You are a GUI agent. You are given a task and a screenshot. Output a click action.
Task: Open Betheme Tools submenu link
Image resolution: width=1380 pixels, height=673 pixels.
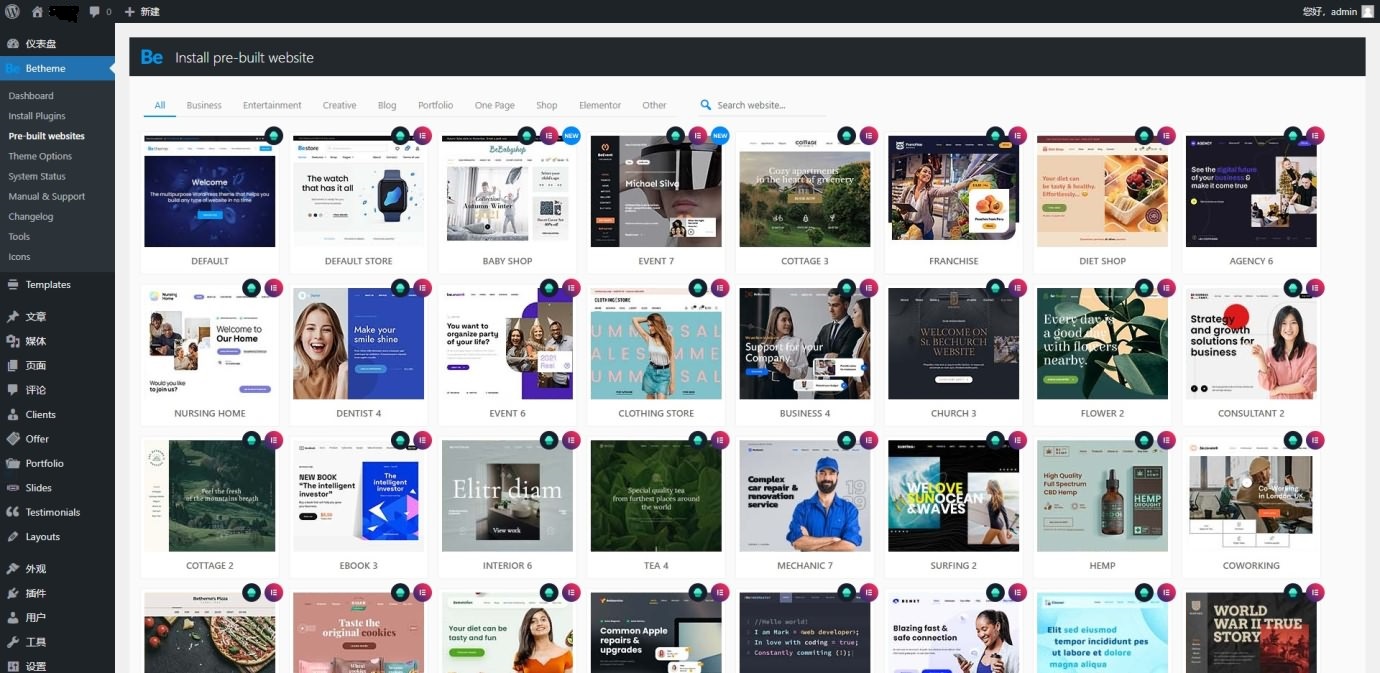tap(19, 237)
